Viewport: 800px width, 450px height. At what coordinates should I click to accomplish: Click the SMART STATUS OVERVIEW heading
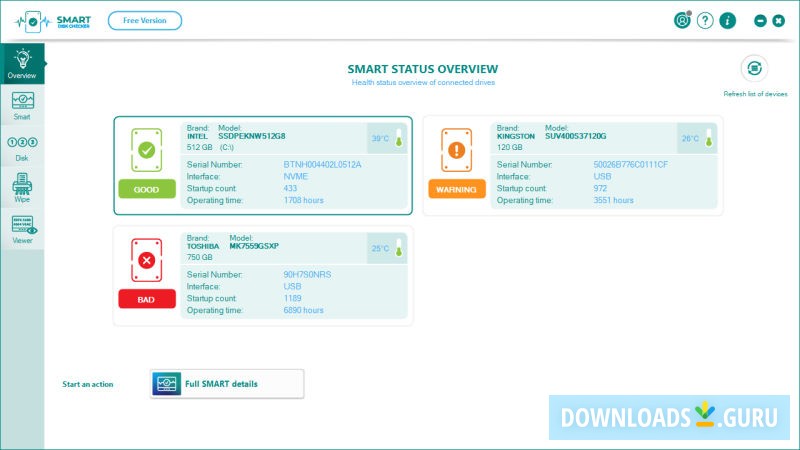tap(423, 69)
